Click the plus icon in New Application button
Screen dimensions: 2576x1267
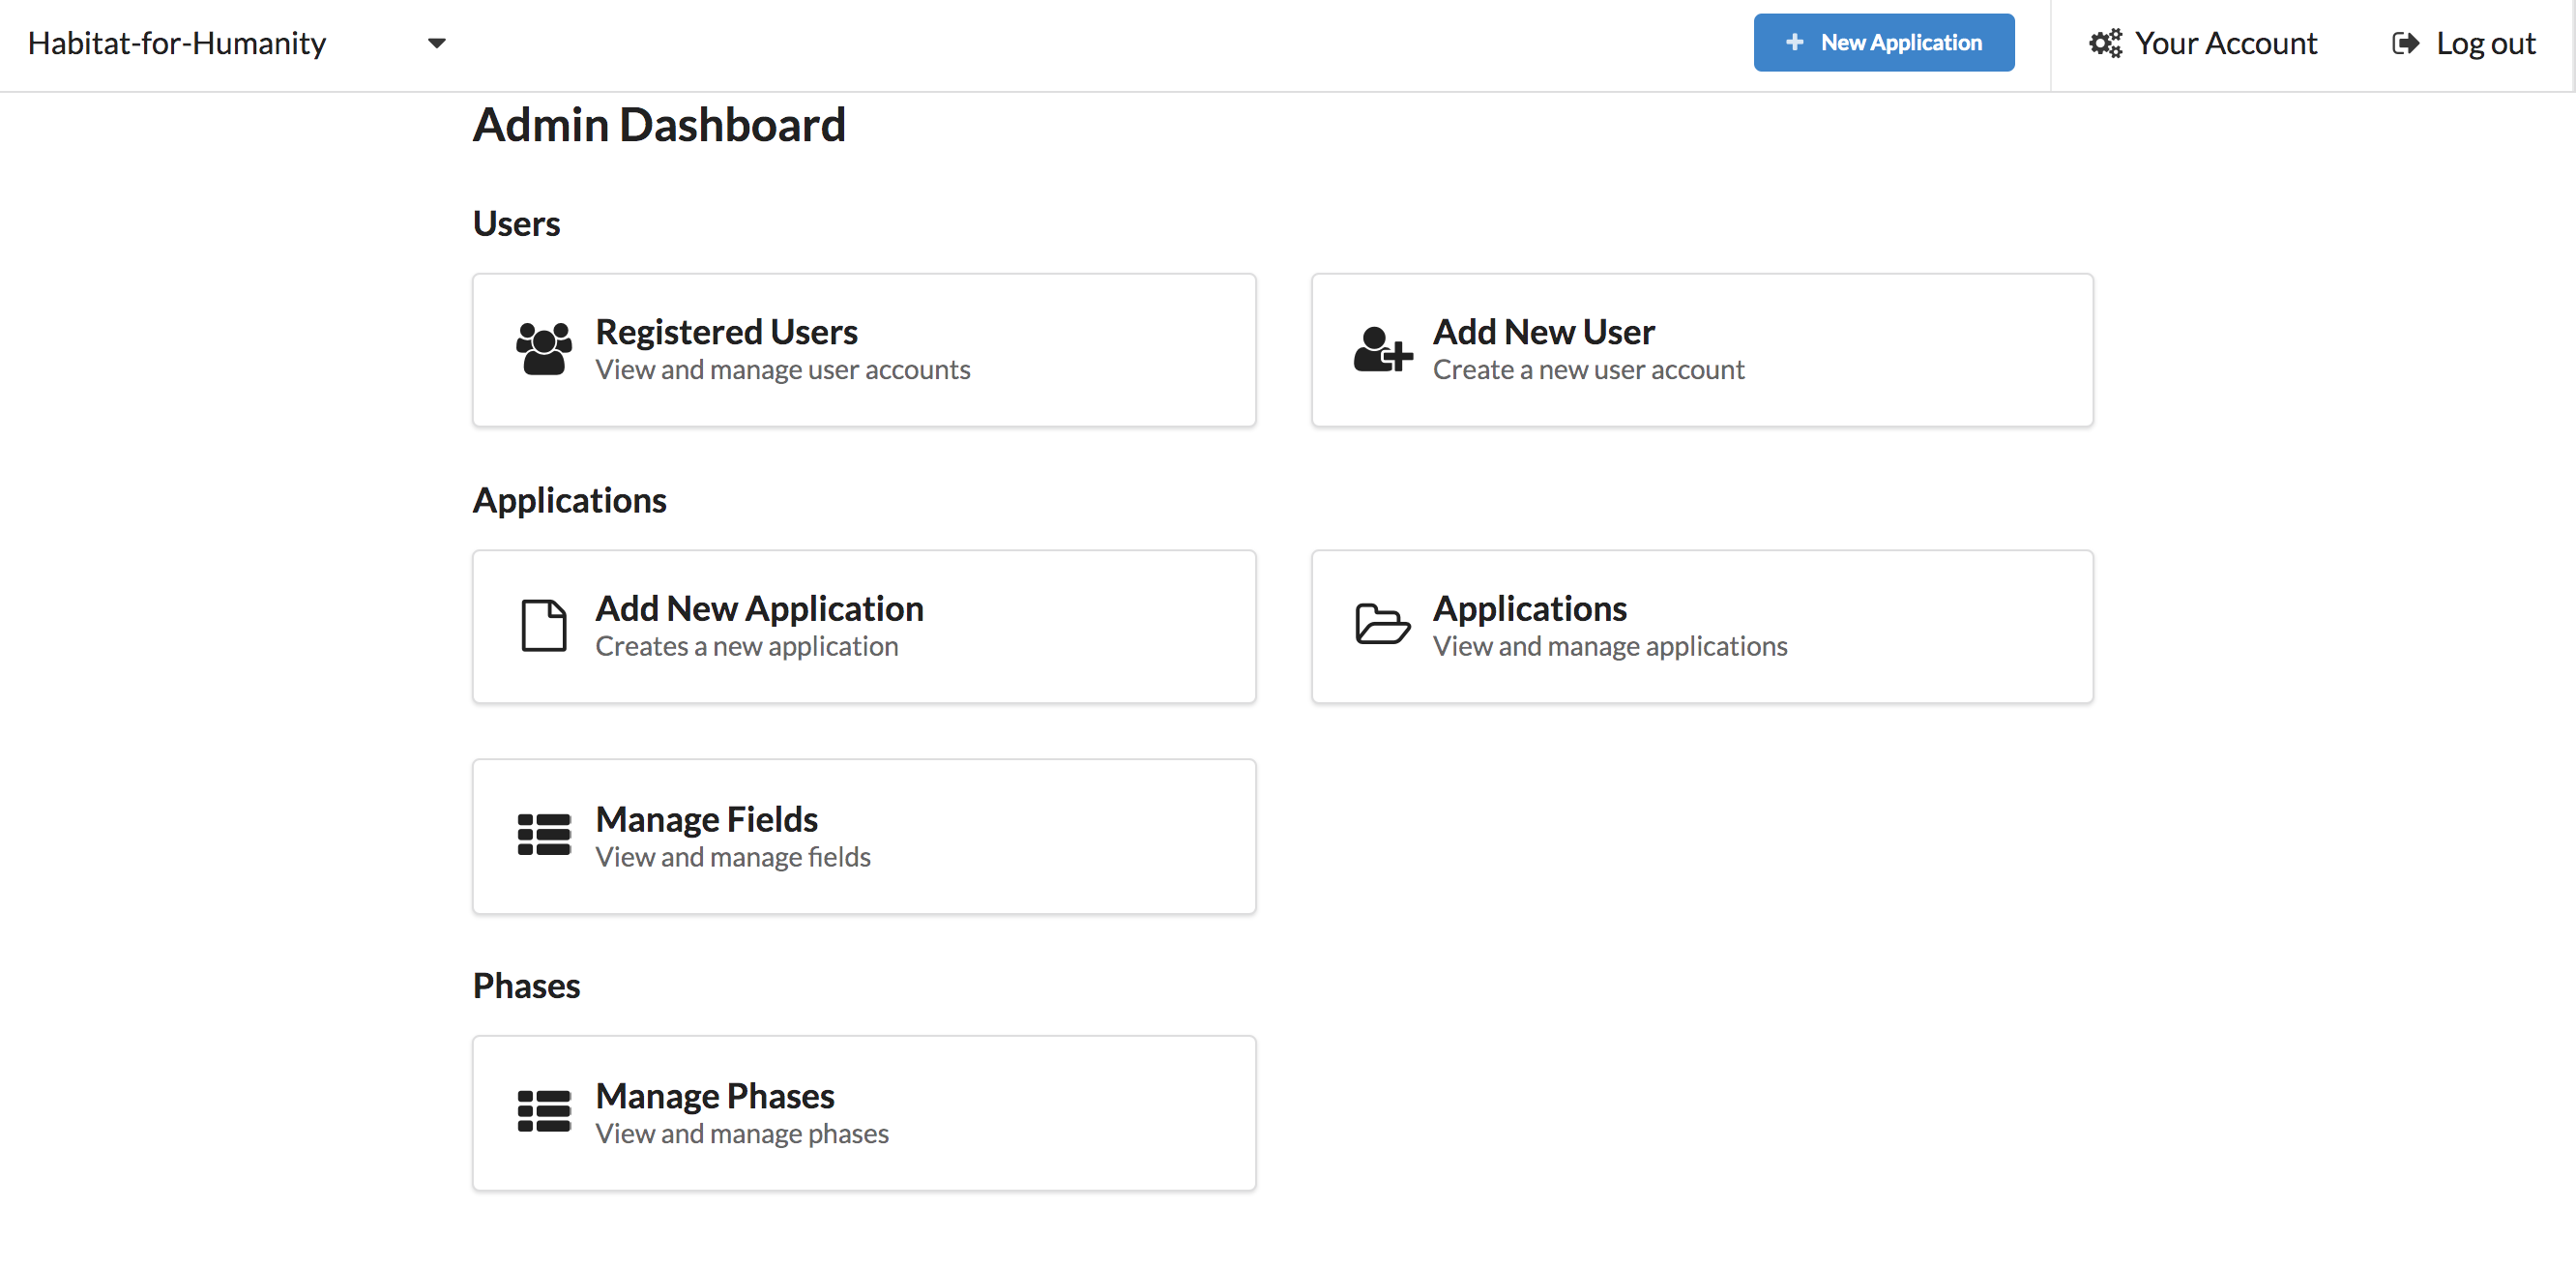1795,43
